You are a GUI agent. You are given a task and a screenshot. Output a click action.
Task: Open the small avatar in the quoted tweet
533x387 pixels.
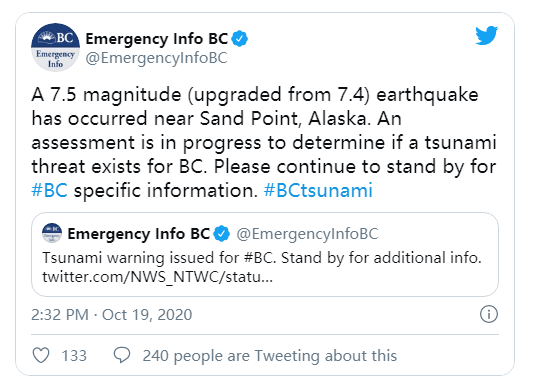click(x=52, y=233)
